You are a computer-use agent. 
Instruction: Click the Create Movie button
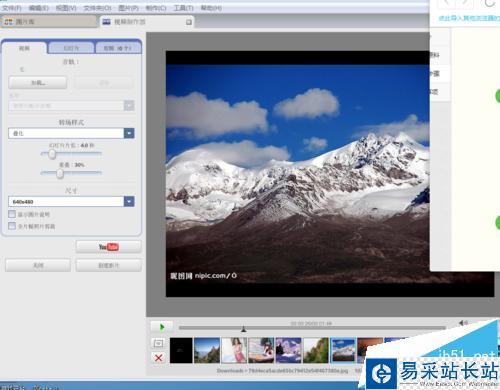109,266
